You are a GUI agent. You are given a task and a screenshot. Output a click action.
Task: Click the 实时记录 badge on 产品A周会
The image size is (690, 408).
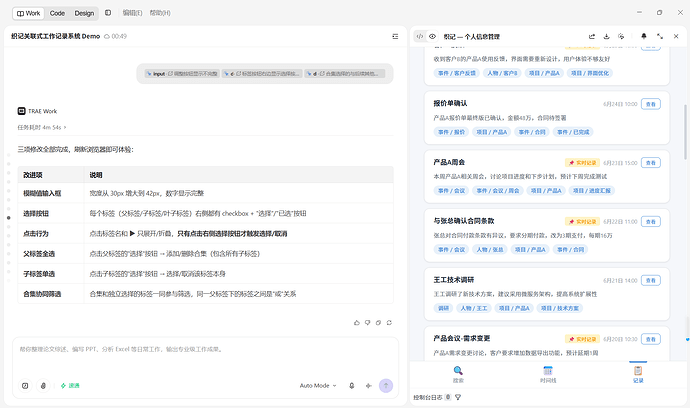pos(582,163)
